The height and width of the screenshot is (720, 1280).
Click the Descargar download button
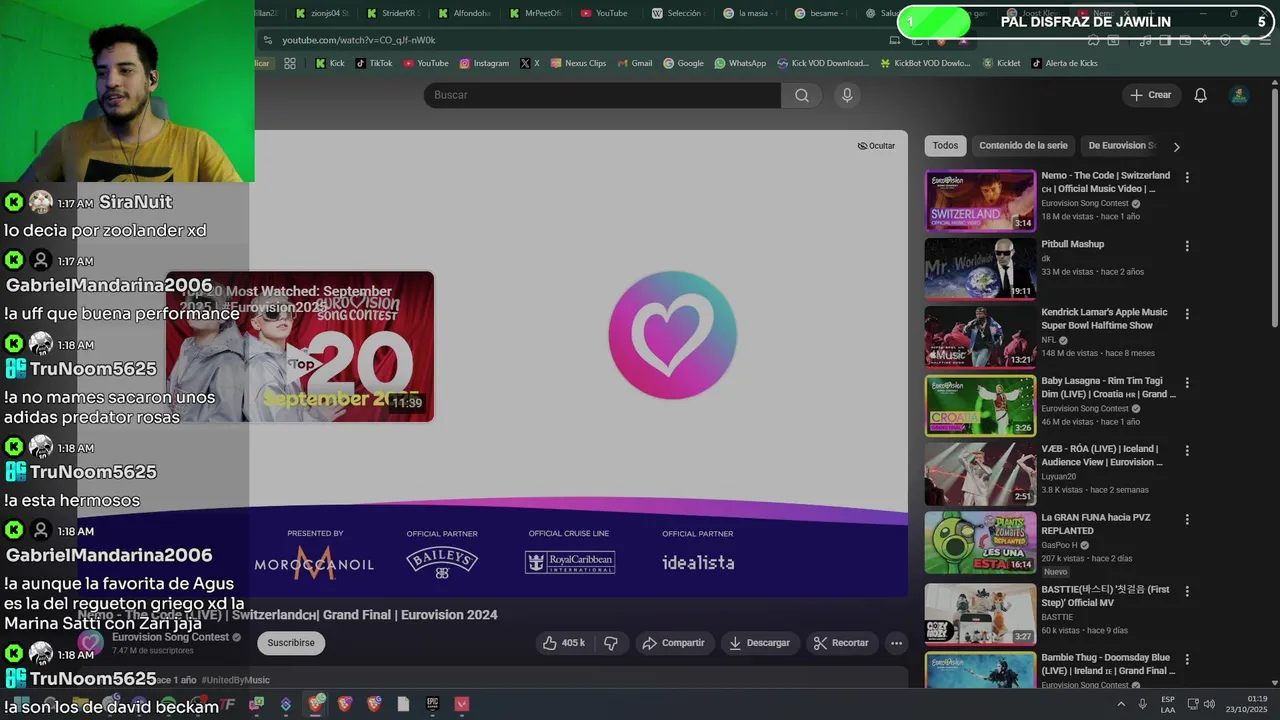coord(760,643)
